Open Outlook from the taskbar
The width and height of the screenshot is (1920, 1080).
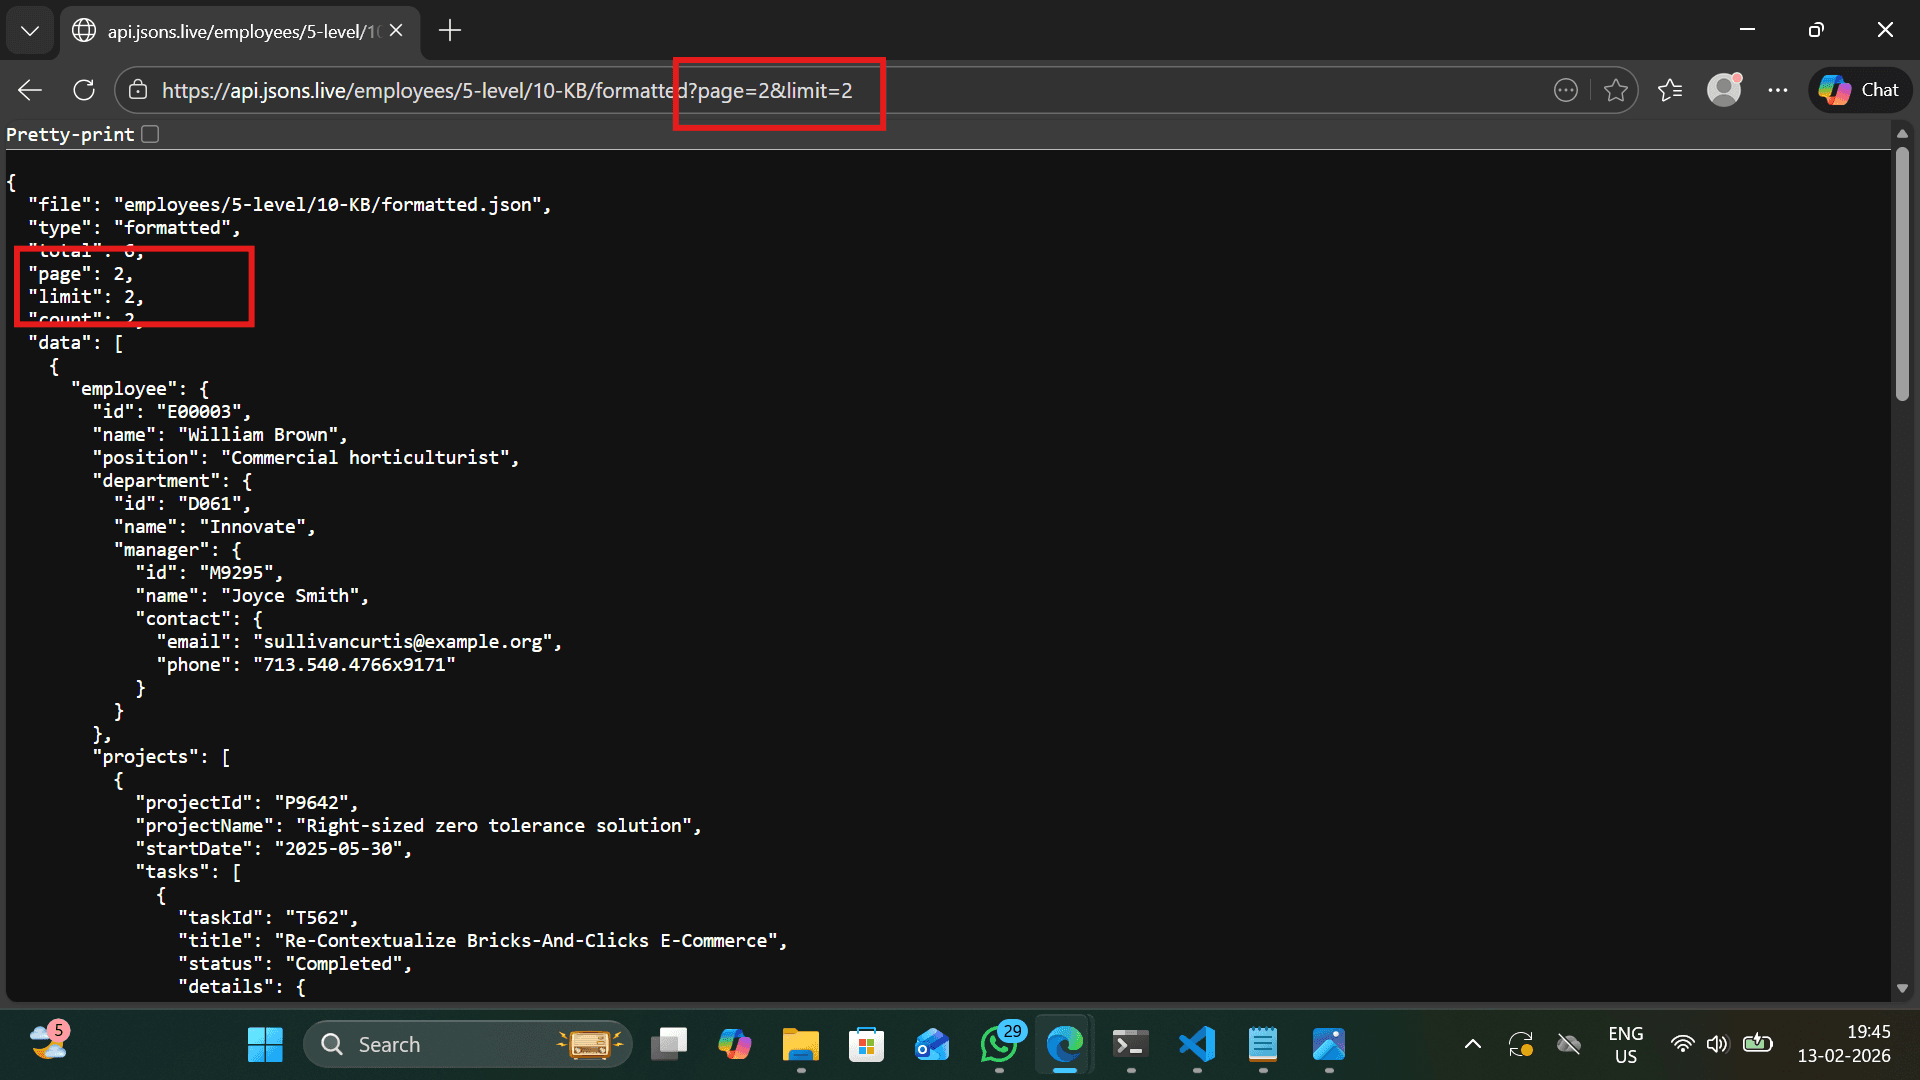pos(932,1045)
